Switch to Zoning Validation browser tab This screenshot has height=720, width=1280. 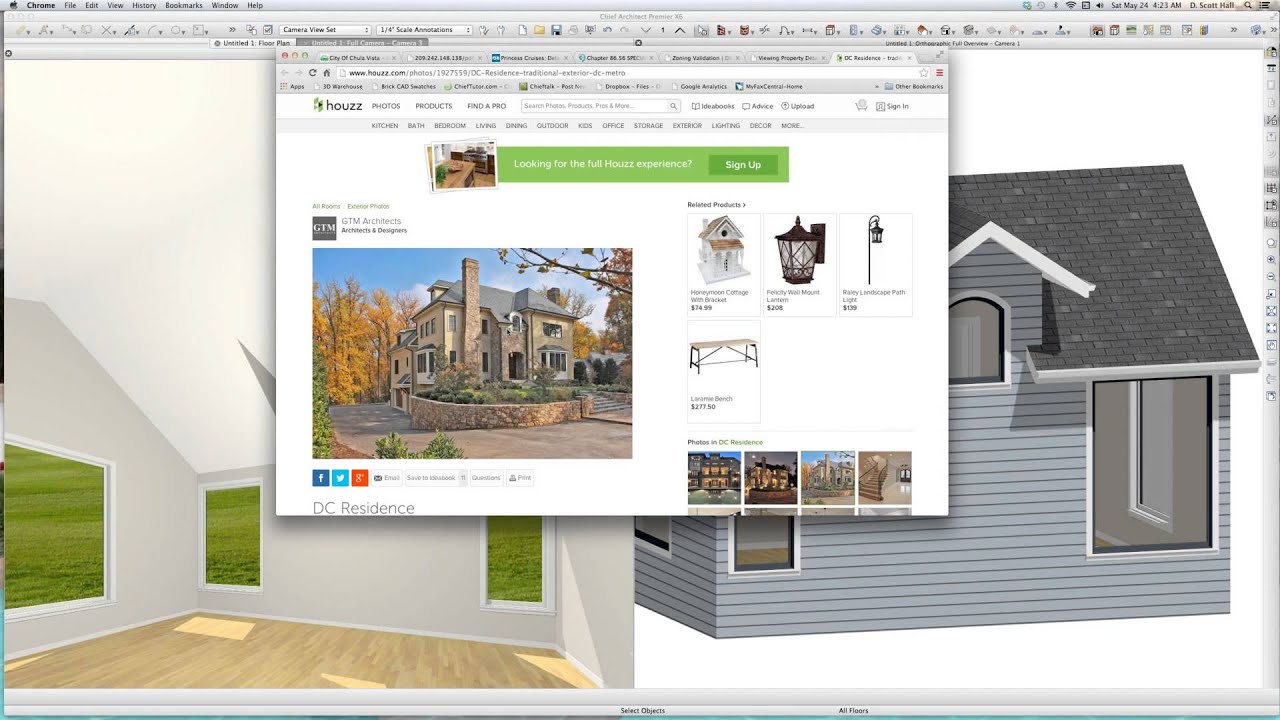(703, 58)
